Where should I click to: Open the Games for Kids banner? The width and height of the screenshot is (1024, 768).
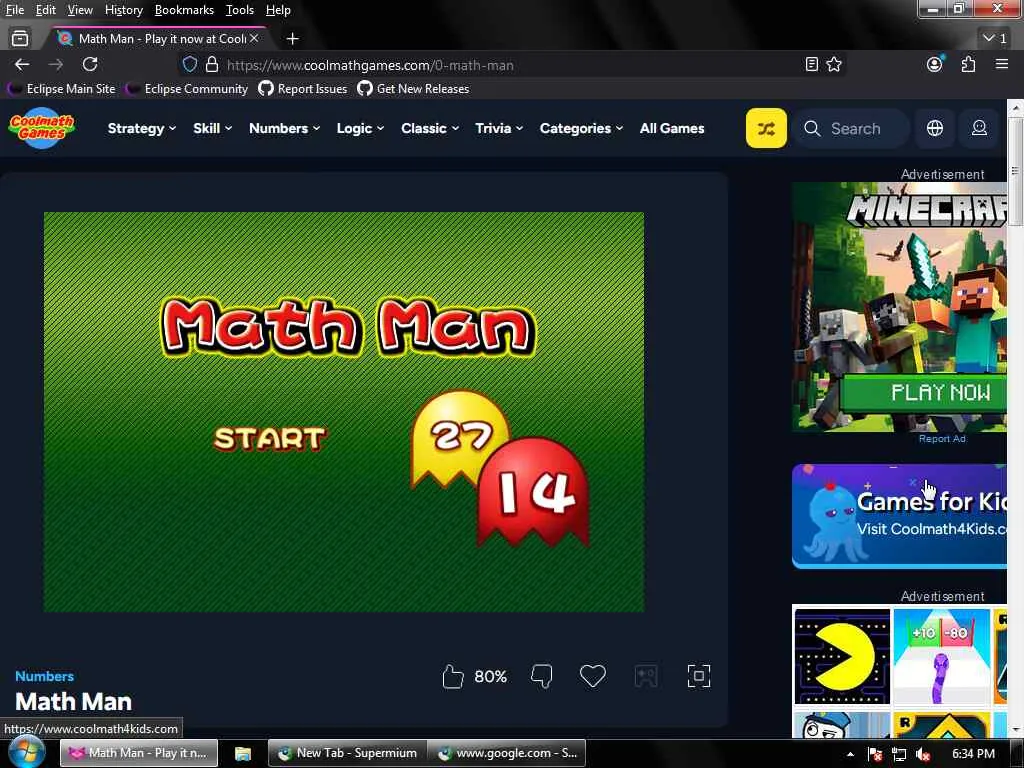point(899,517)
